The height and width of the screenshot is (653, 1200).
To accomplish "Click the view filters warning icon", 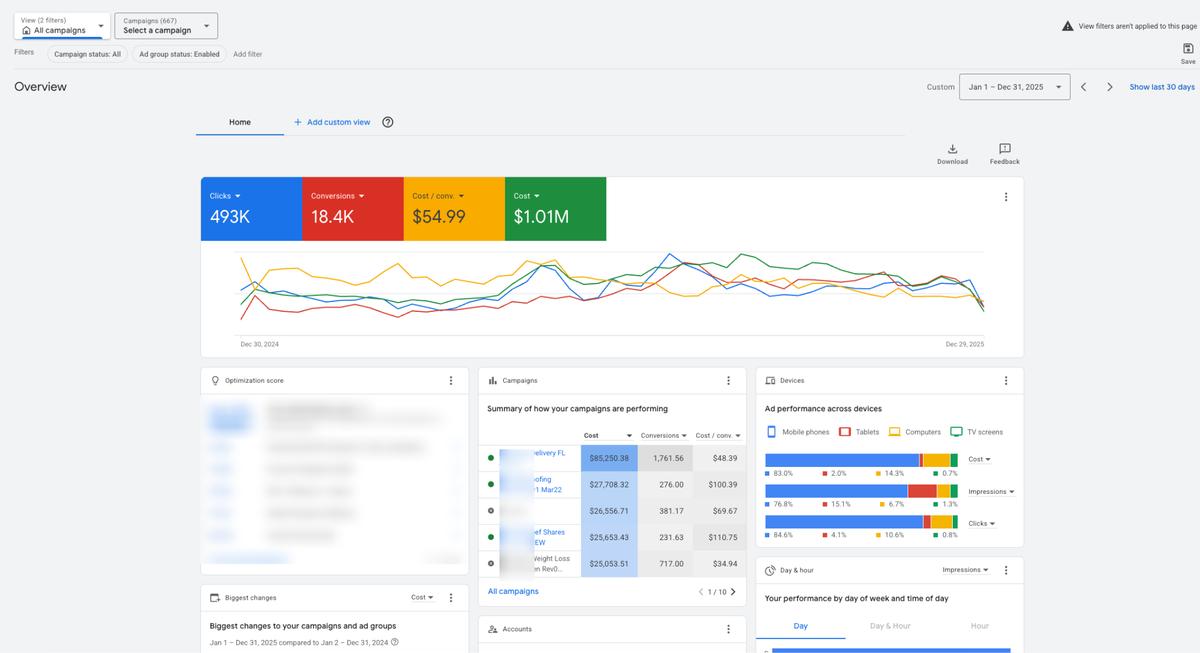I will click(x=1068, y=26).
